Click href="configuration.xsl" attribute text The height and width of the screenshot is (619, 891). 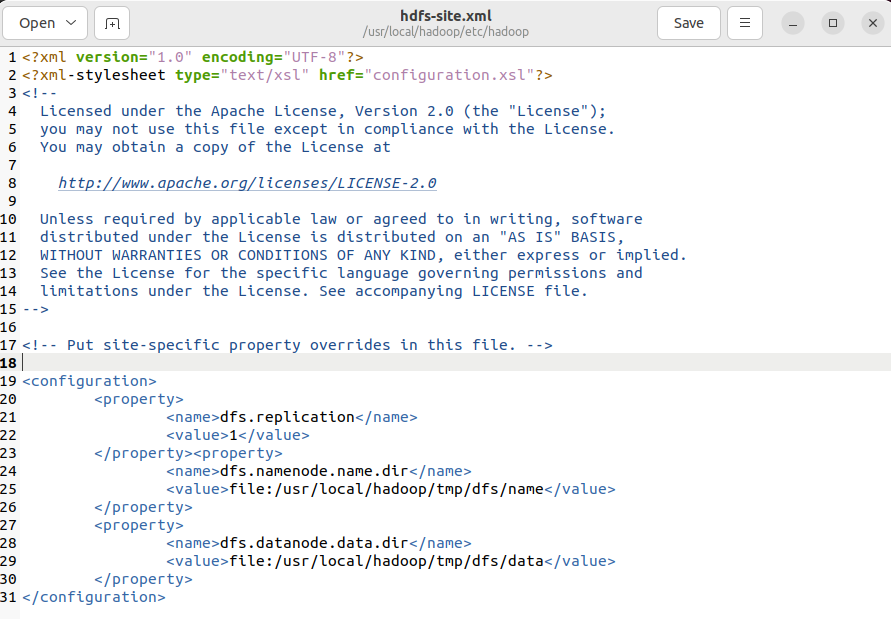[427, 75]
